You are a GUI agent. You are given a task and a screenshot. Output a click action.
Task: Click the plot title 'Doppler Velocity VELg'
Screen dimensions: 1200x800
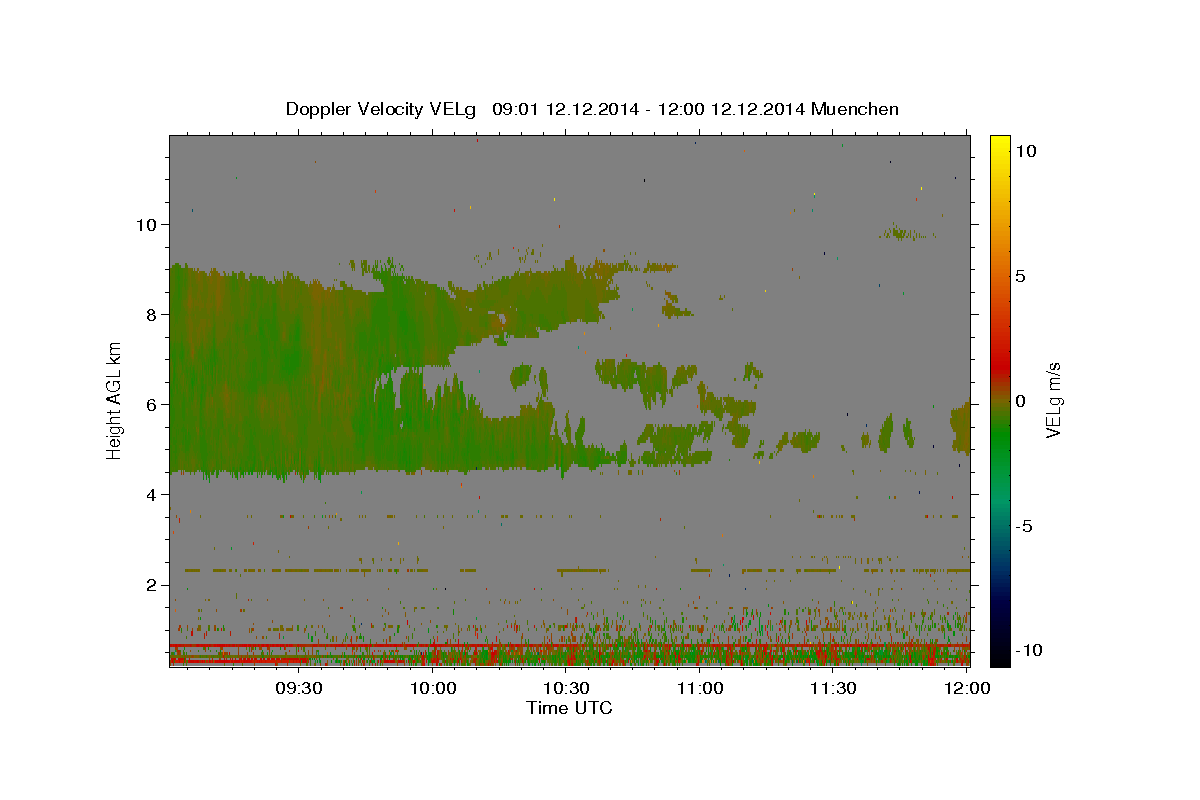[x=381, y=109]
